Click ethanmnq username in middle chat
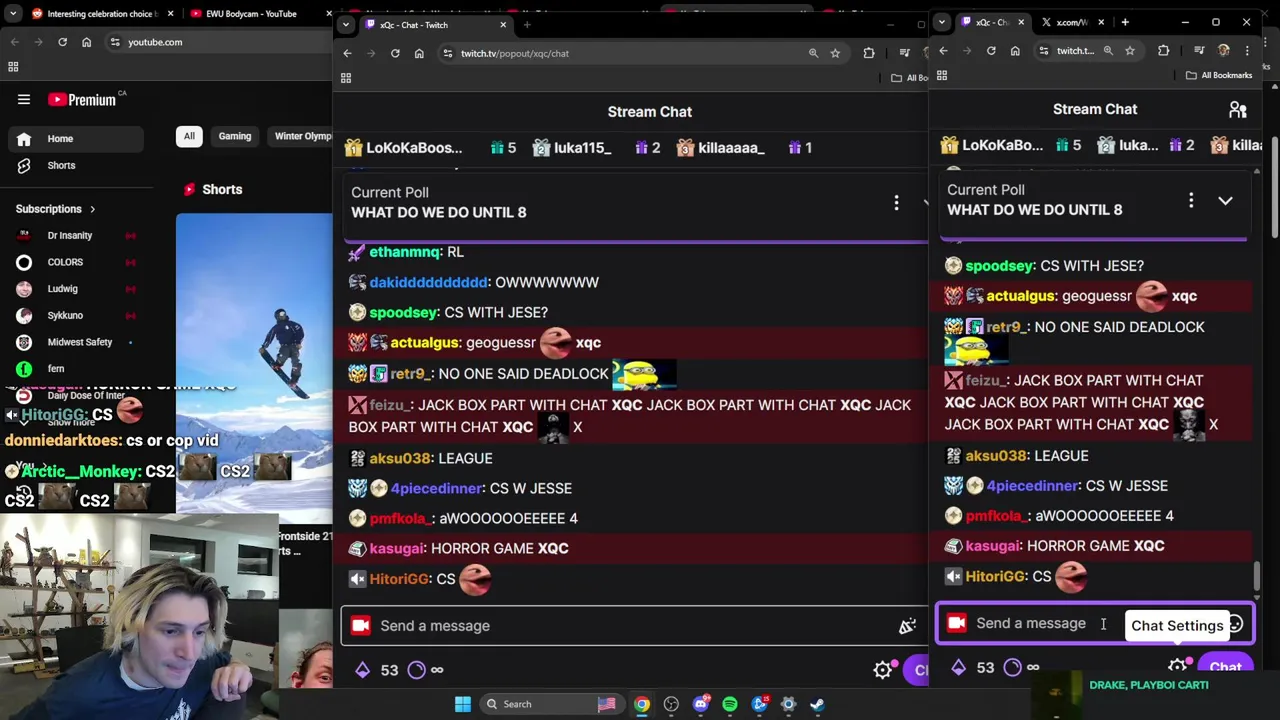This screenshot has height=720, width=1280. 405,252
